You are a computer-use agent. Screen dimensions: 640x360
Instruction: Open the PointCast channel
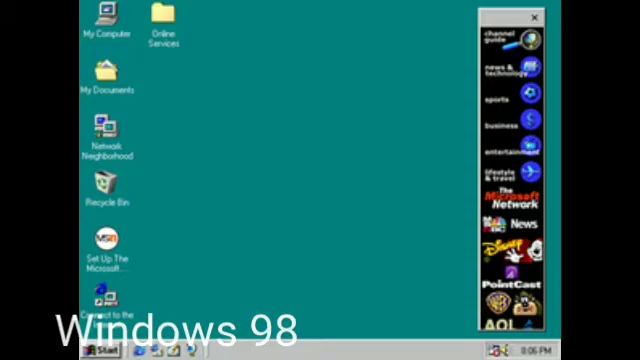[x=512, y=277]
